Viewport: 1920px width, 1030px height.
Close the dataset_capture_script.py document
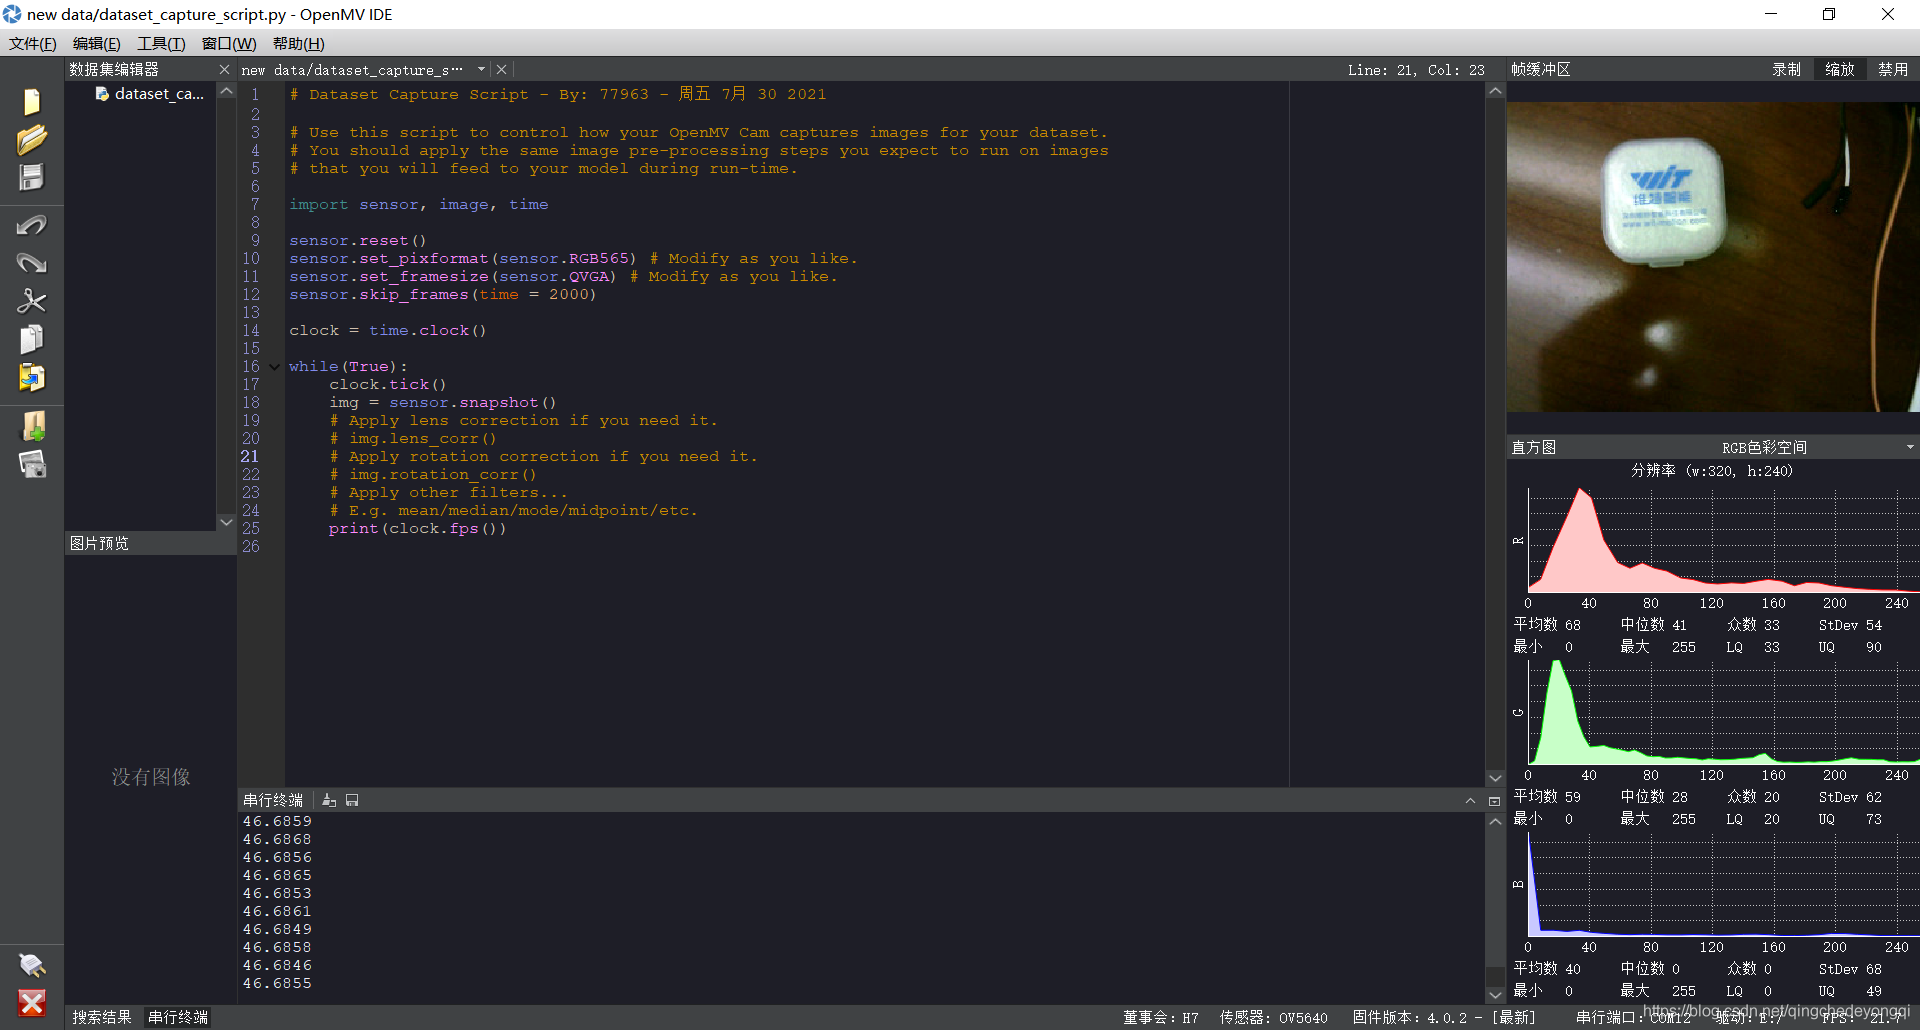click(502, 69)
